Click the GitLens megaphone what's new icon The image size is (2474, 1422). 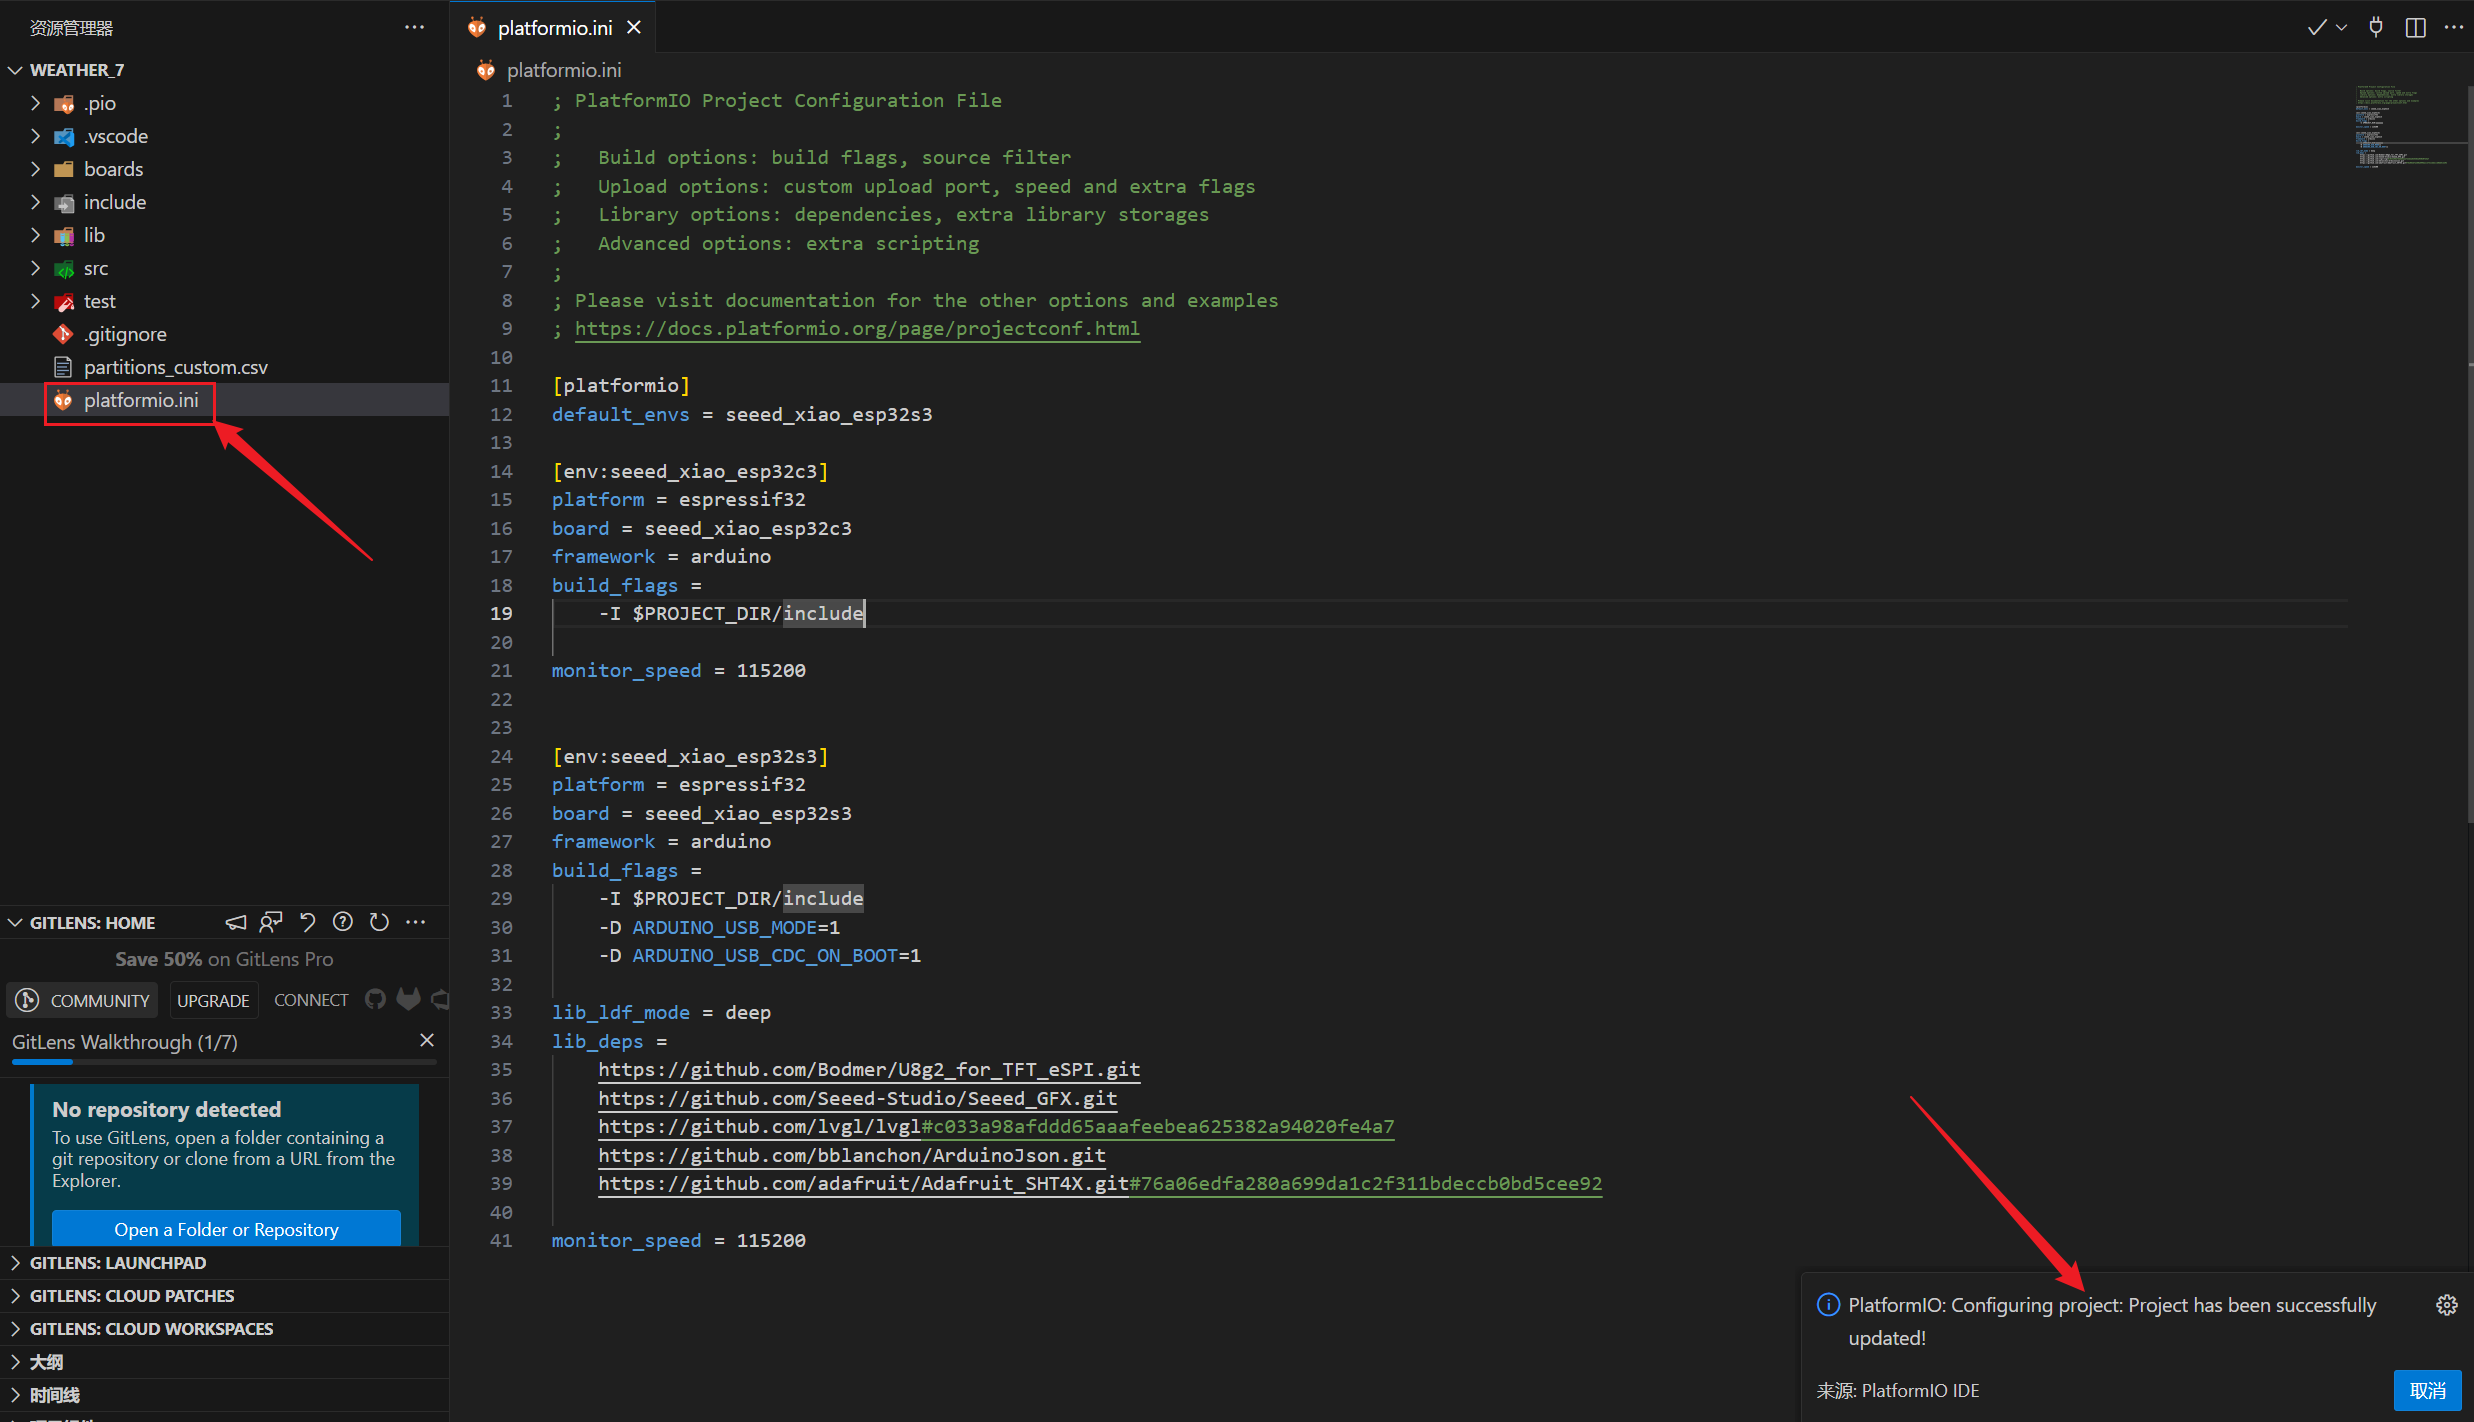[x=236, y=922]
